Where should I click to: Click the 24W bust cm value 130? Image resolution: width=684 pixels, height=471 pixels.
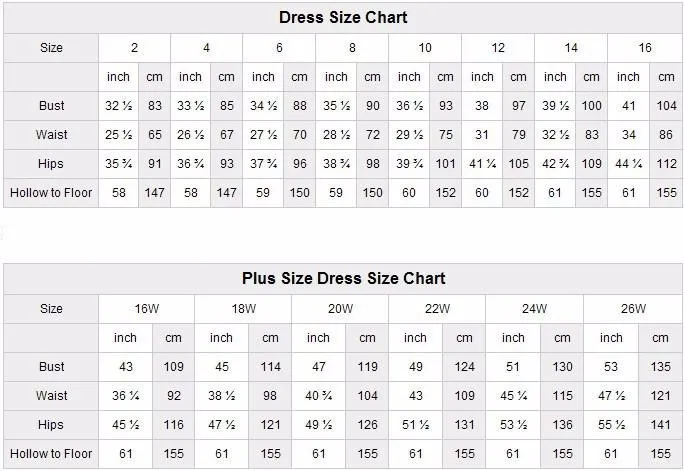(x=562, y=367)
